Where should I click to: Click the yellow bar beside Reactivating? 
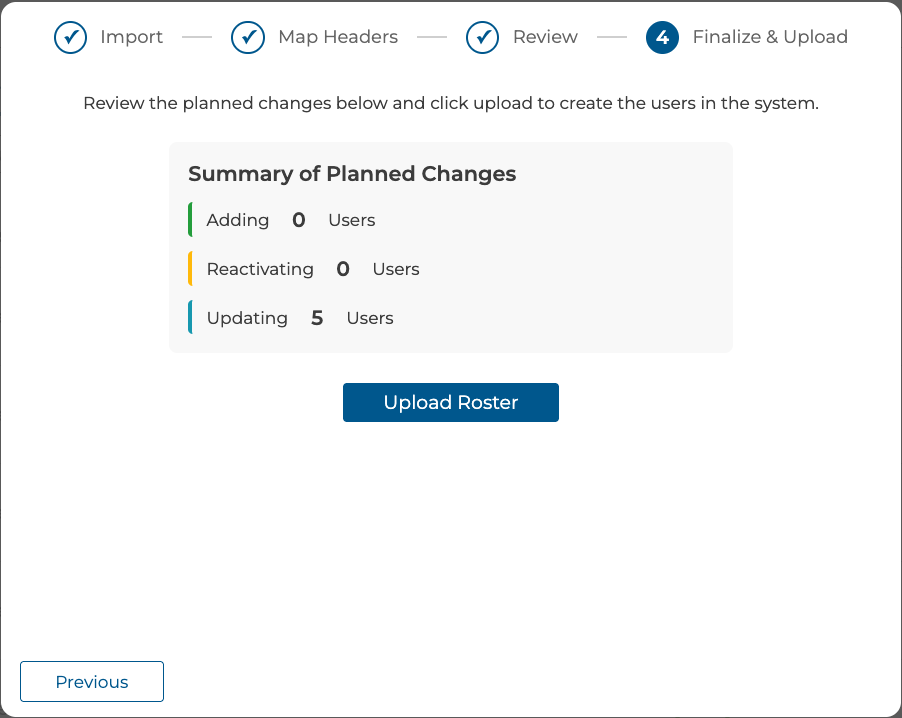(x=190, y=269)
